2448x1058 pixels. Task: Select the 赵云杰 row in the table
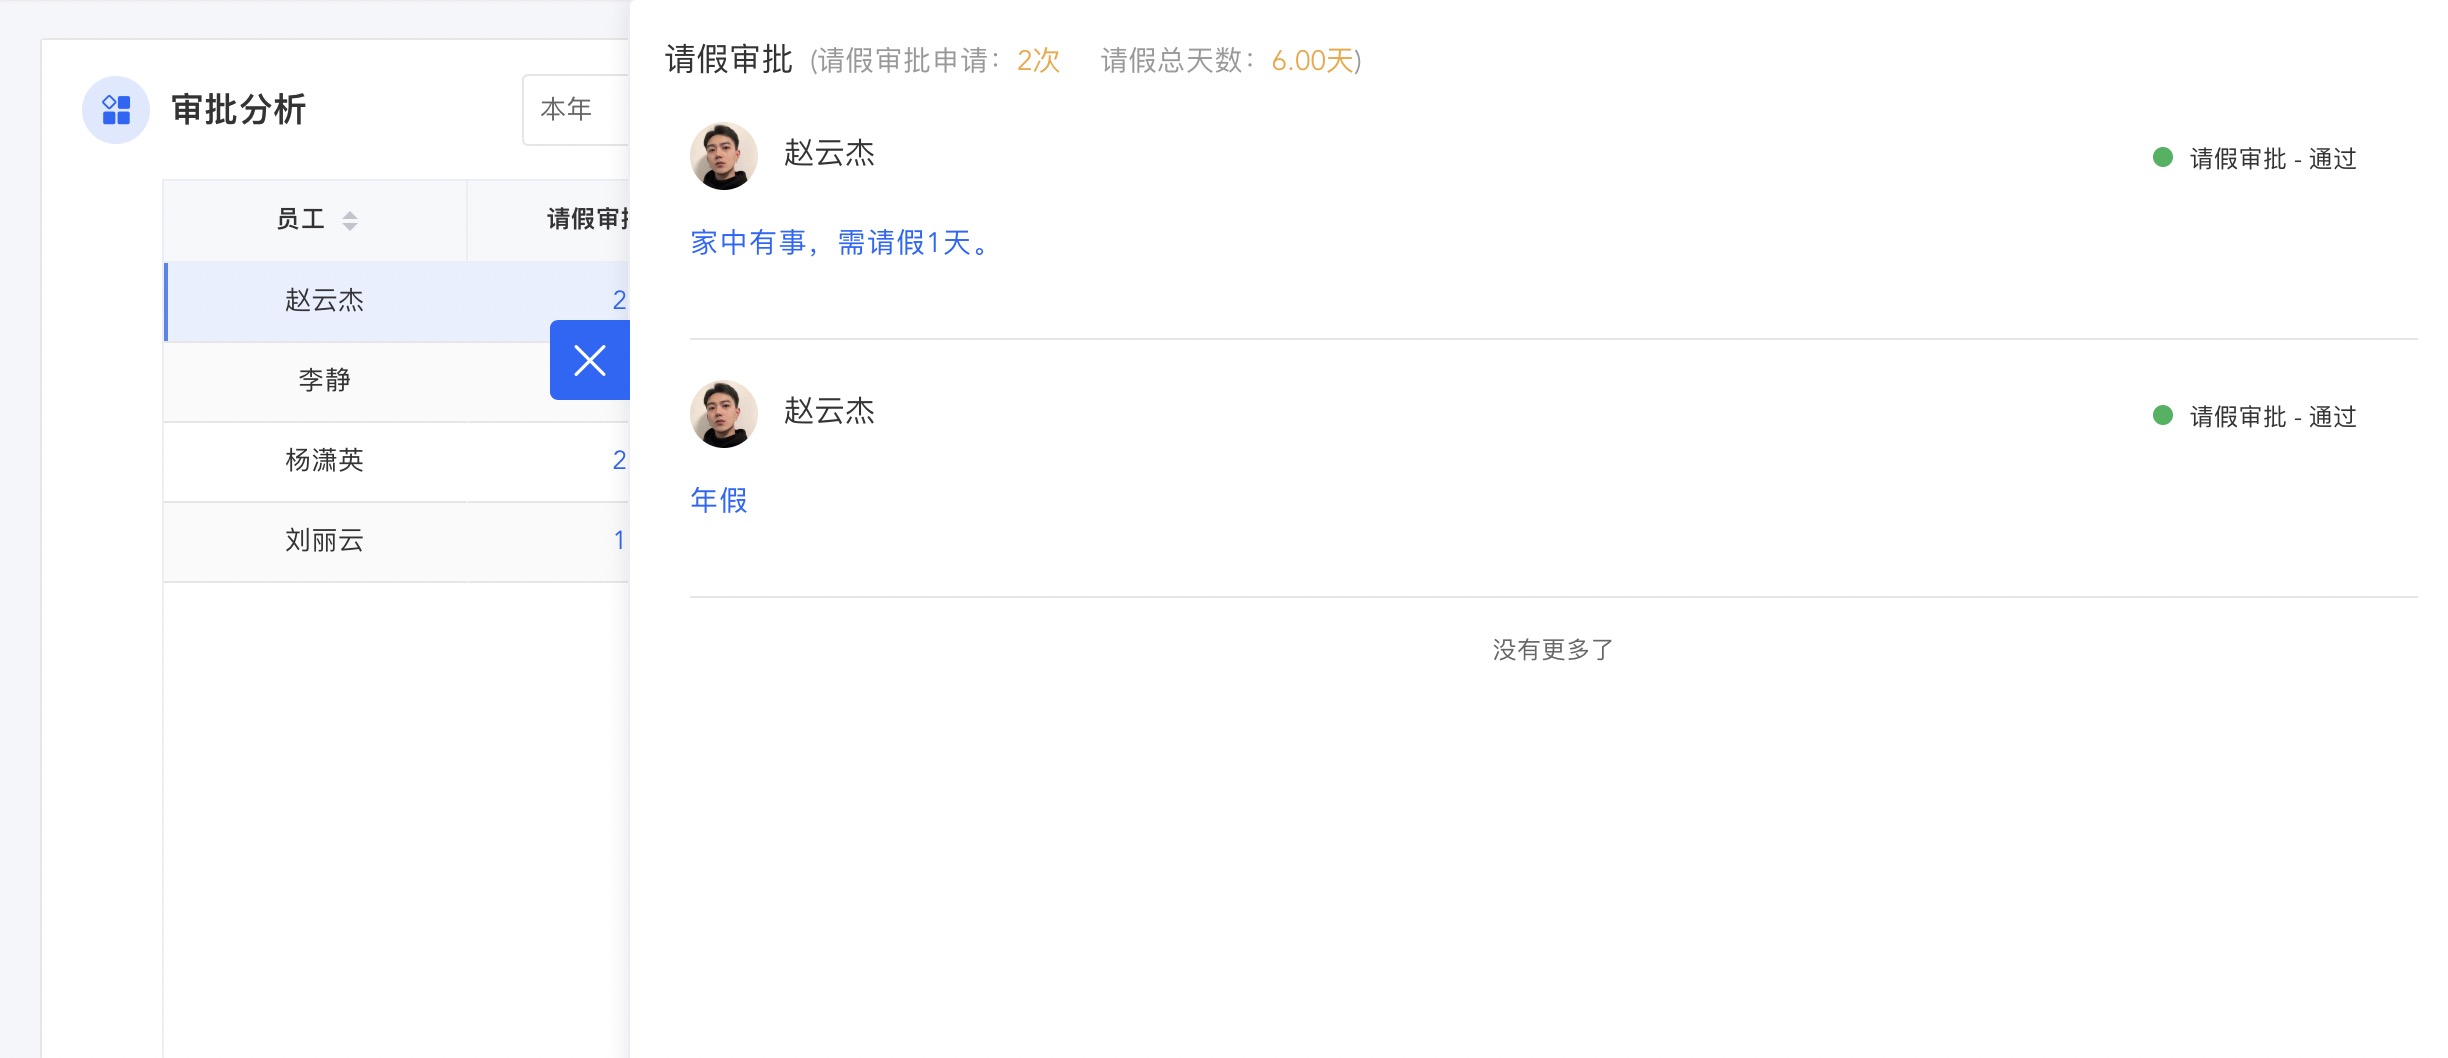point(324,300)
